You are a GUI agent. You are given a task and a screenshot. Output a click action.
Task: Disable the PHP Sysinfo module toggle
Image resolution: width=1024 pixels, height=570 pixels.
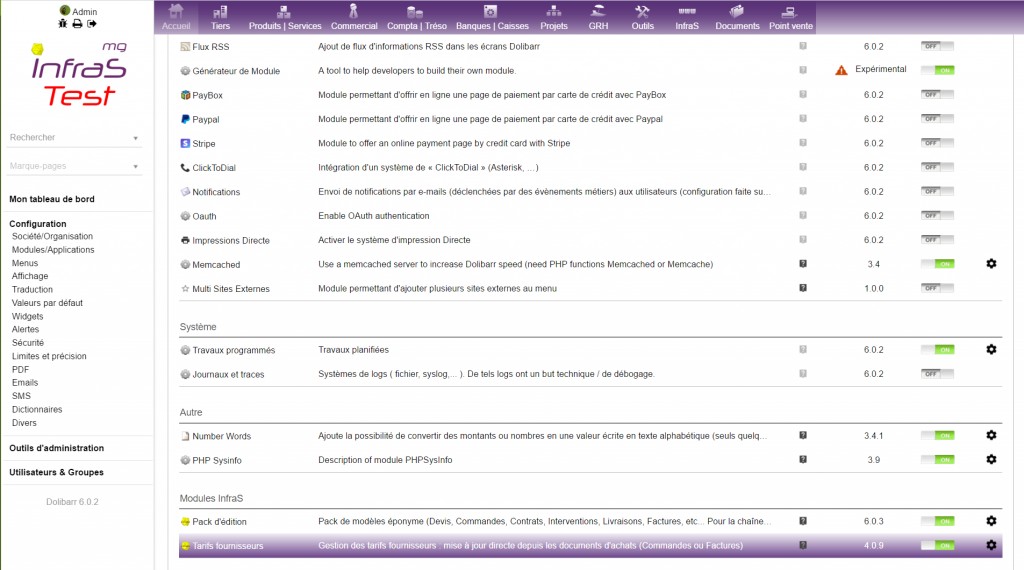point(937,460)
